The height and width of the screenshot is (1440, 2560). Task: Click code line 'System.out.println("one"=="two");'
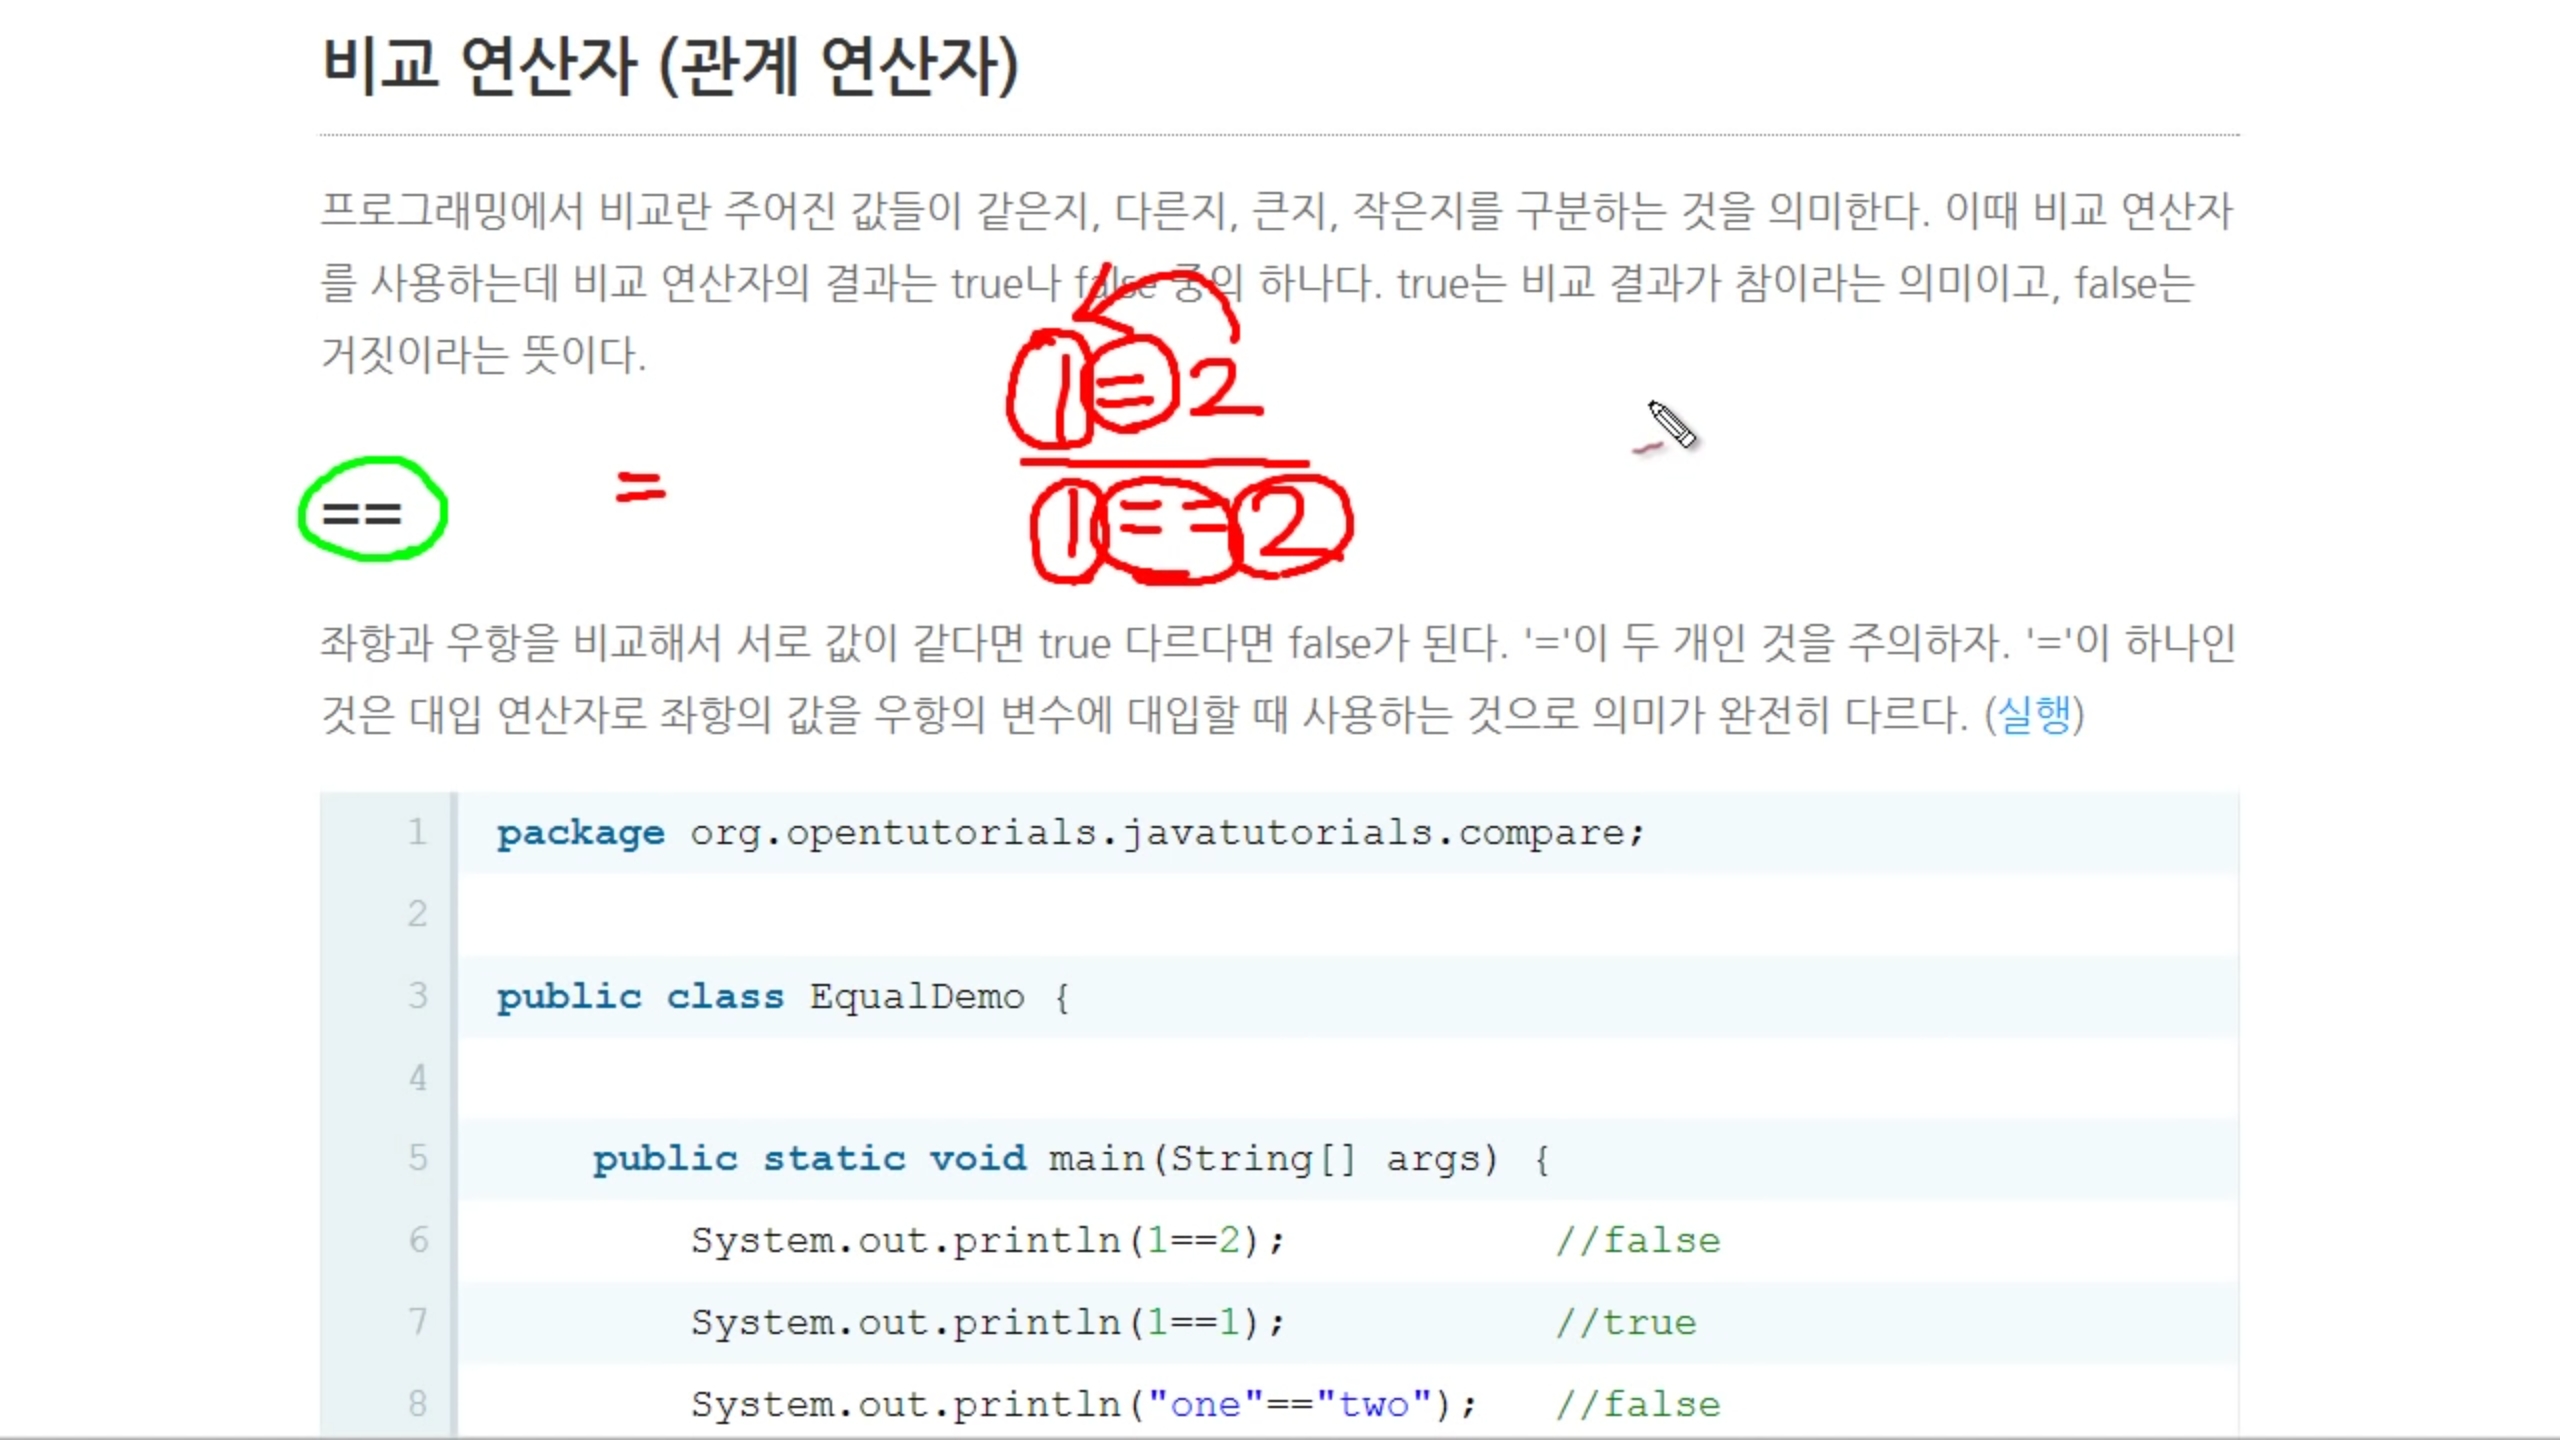[x=1083, y=1405]
